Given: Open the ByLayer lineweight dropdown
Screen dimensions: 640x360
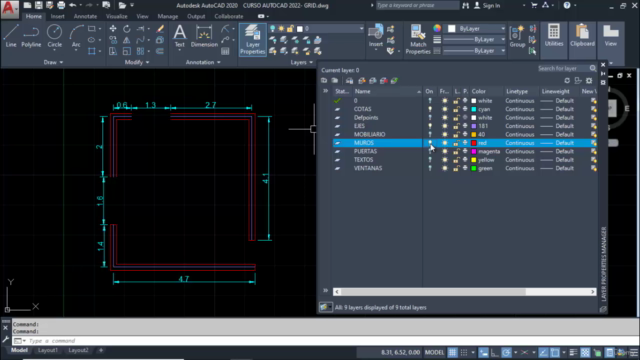Looking at the screenshot, I should coord(503,40).
